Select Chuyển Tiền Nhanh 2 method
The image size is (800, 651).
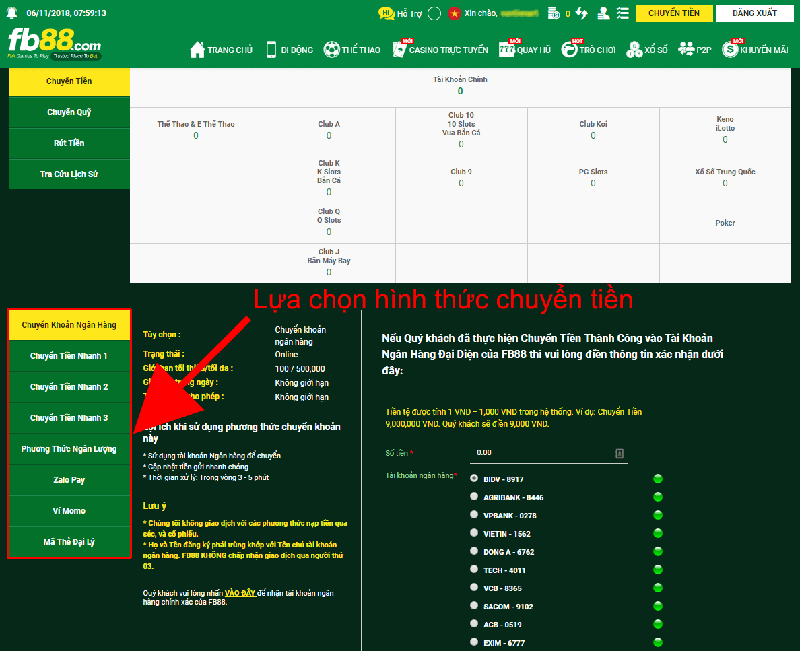pyautogui.click(x=69, y=387)
